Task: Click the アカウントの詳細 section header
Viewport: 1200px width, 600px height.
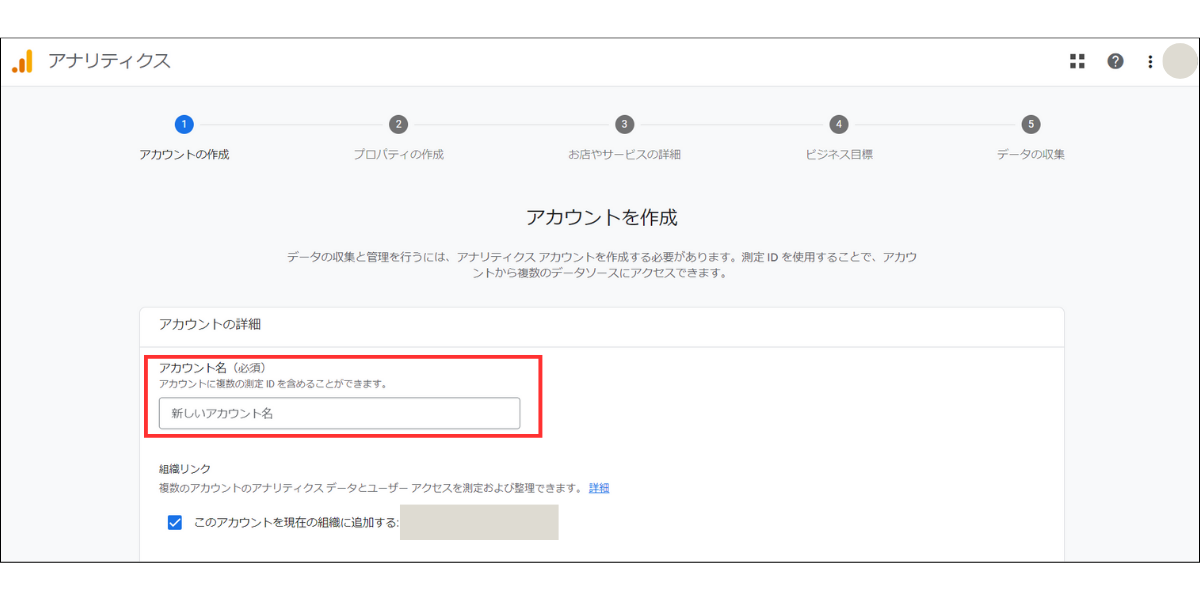Action: (210, 324)
